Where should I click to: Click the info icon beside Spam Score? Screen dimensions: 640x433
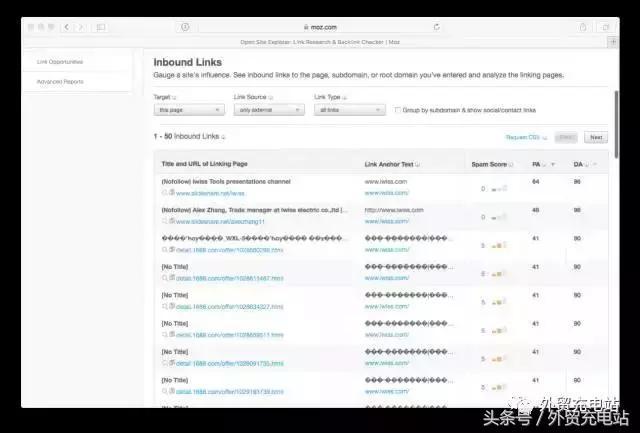coord(511,164)
